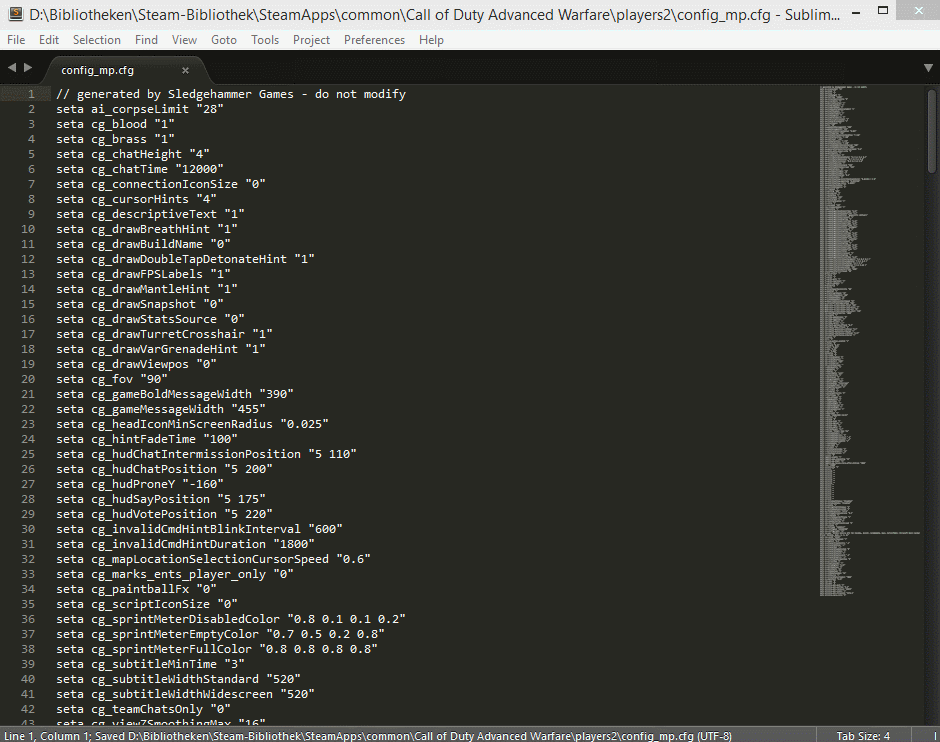
Task: Click the cg_hudSayPosition line
Action: coord(161,499)
